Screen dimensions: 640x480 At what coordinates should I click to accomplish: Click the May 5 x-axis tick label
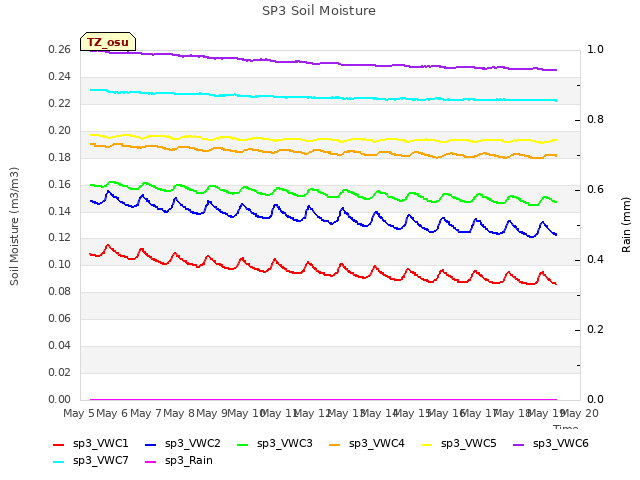point(79,413)
